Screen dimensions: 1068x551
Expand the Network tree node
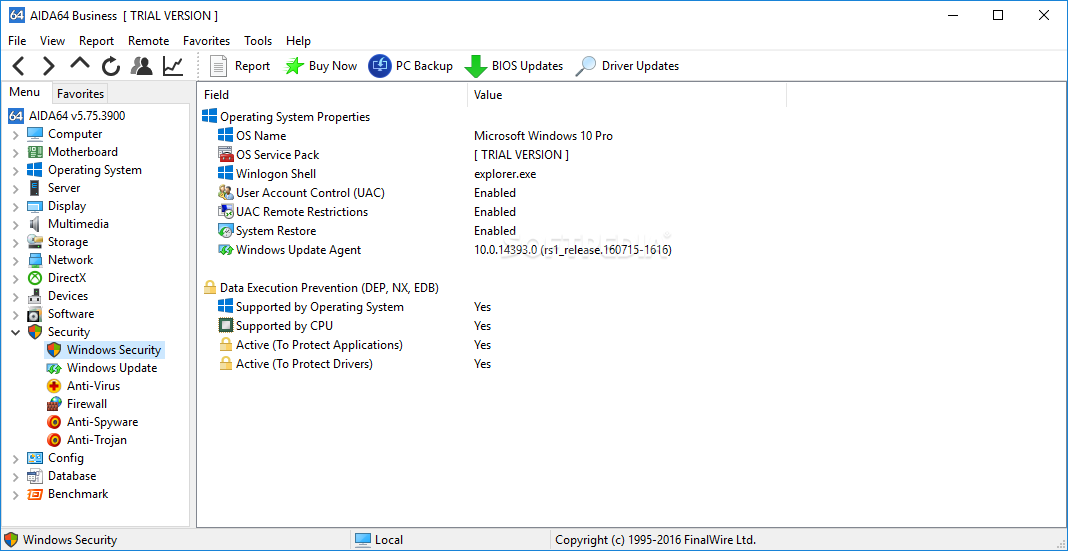tap(15, 260)
